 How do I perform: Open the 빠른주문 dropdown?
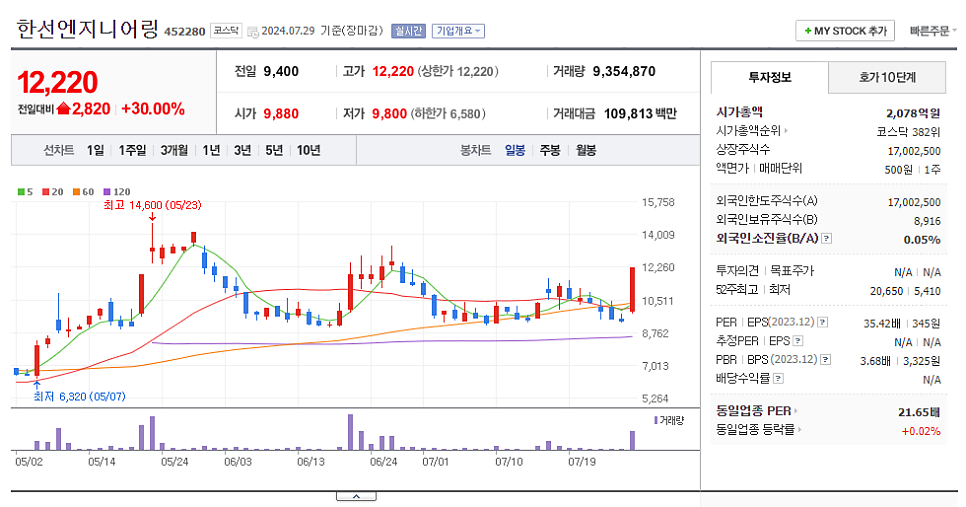933,31
